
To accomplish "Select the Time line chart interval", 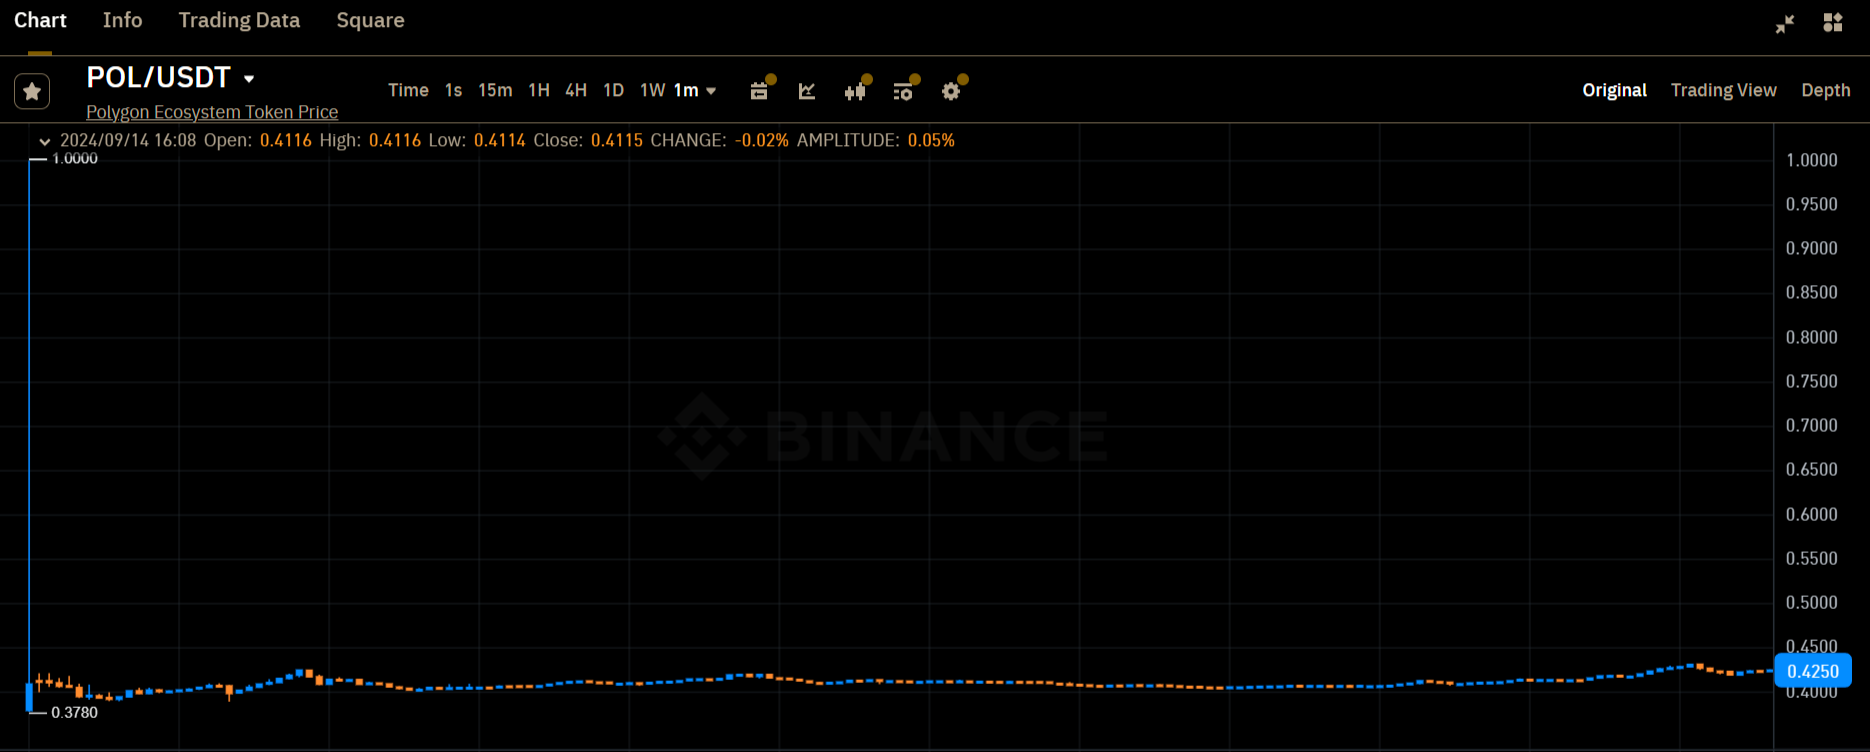I will [x=408, y=90].
